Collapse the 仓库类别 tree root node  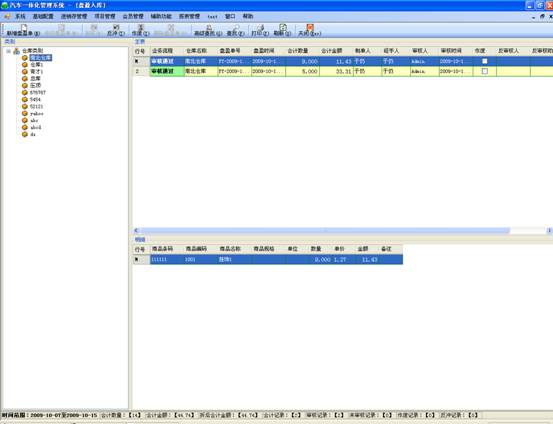pyautogui.click(x=8, y=51)
